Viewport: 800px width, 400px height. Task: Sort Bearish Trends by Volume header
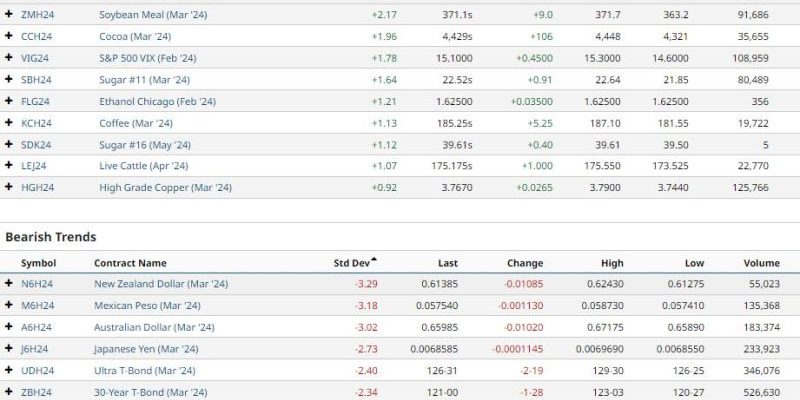point(761,263)
